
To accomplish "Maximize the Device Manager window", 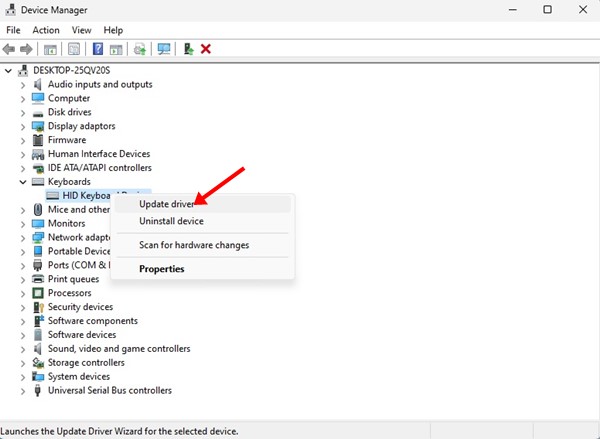I will [548, 10].
